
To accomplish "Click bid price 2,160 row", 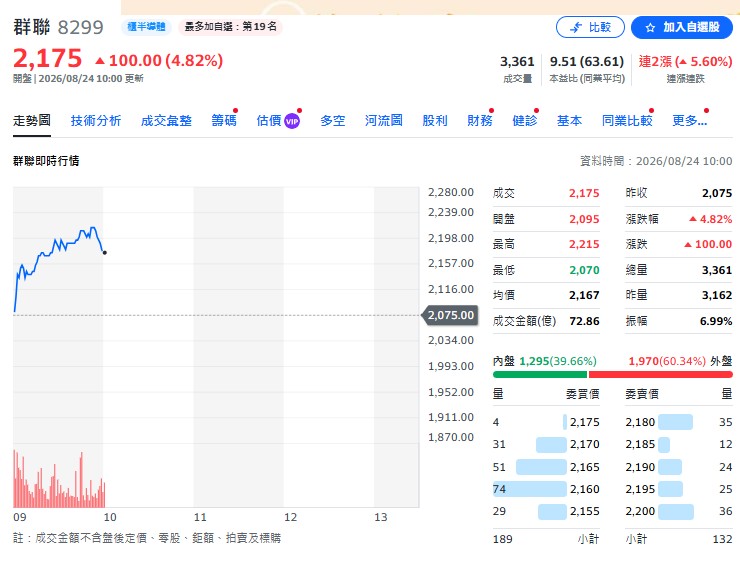I will pyautogui.click(x=546, y=489).
